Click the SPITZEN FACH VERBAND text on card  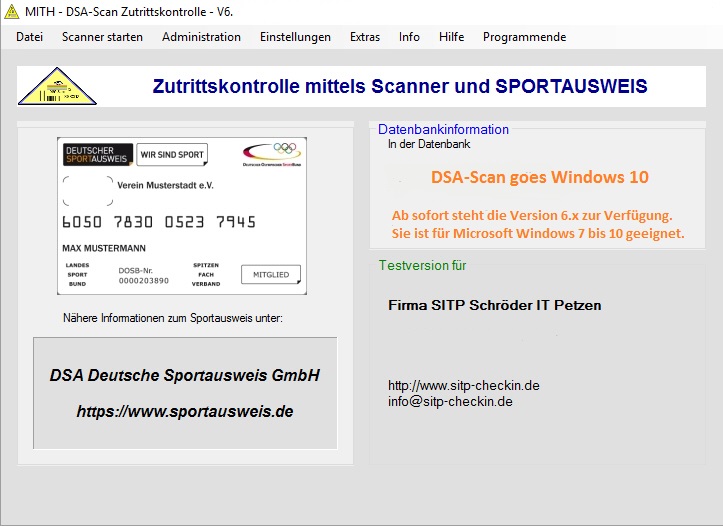coord(206,275)
